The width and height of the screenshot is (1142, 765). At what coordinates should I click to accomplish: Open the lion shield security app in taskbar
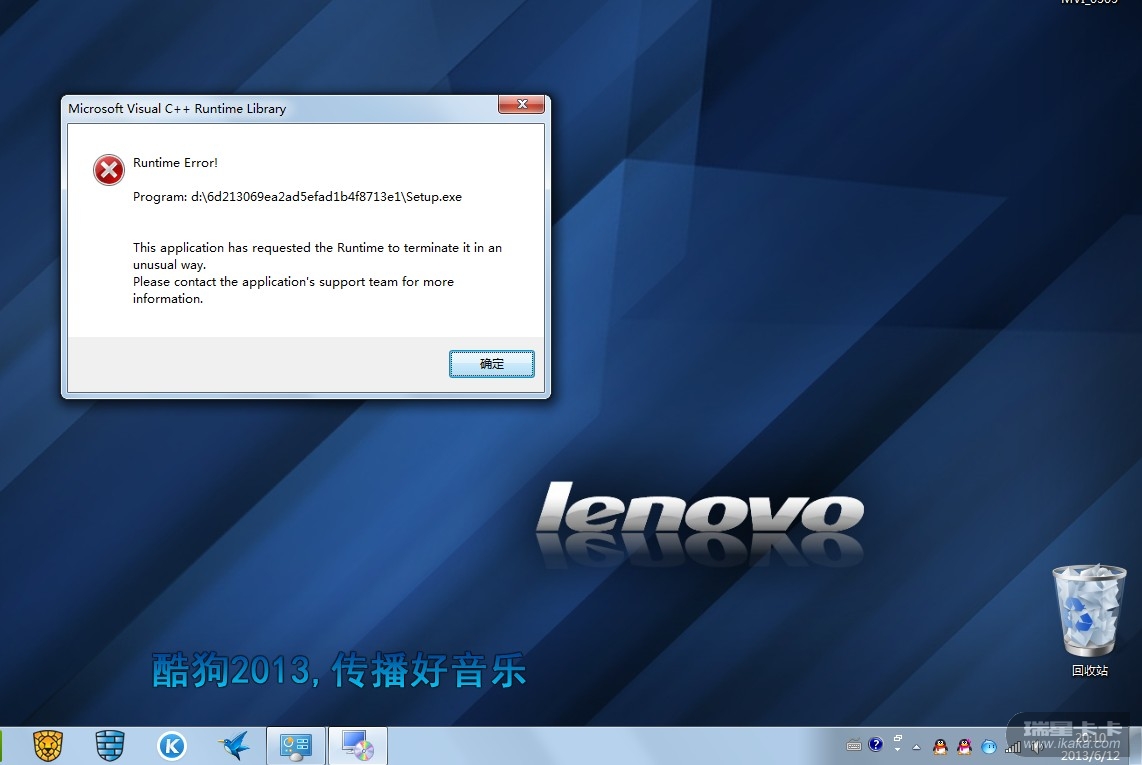click(48, 746)
